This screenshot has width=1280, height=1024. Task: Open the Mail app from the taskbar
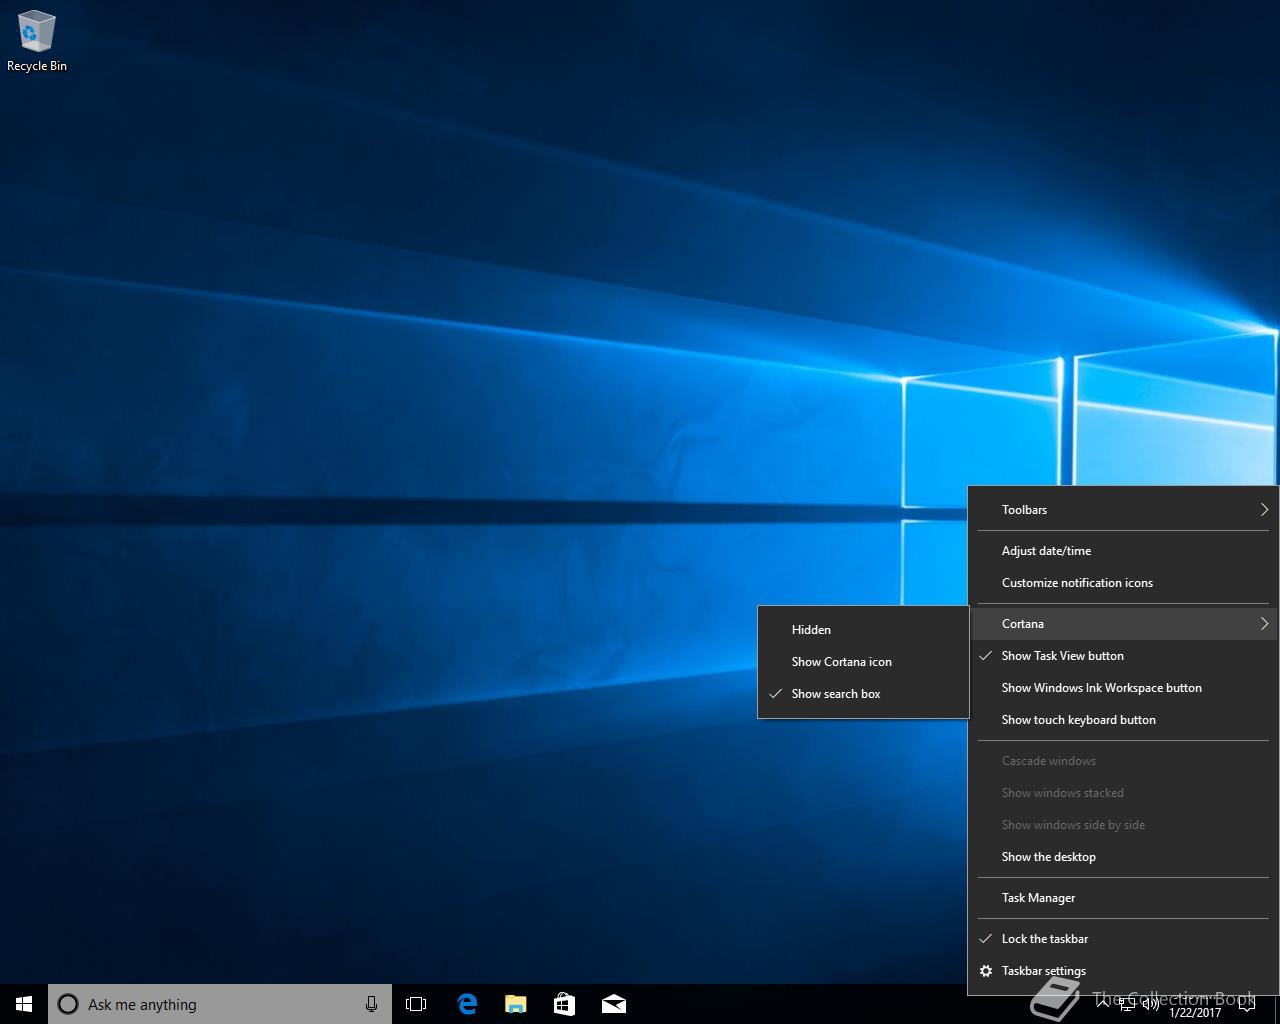(614, 1004)
